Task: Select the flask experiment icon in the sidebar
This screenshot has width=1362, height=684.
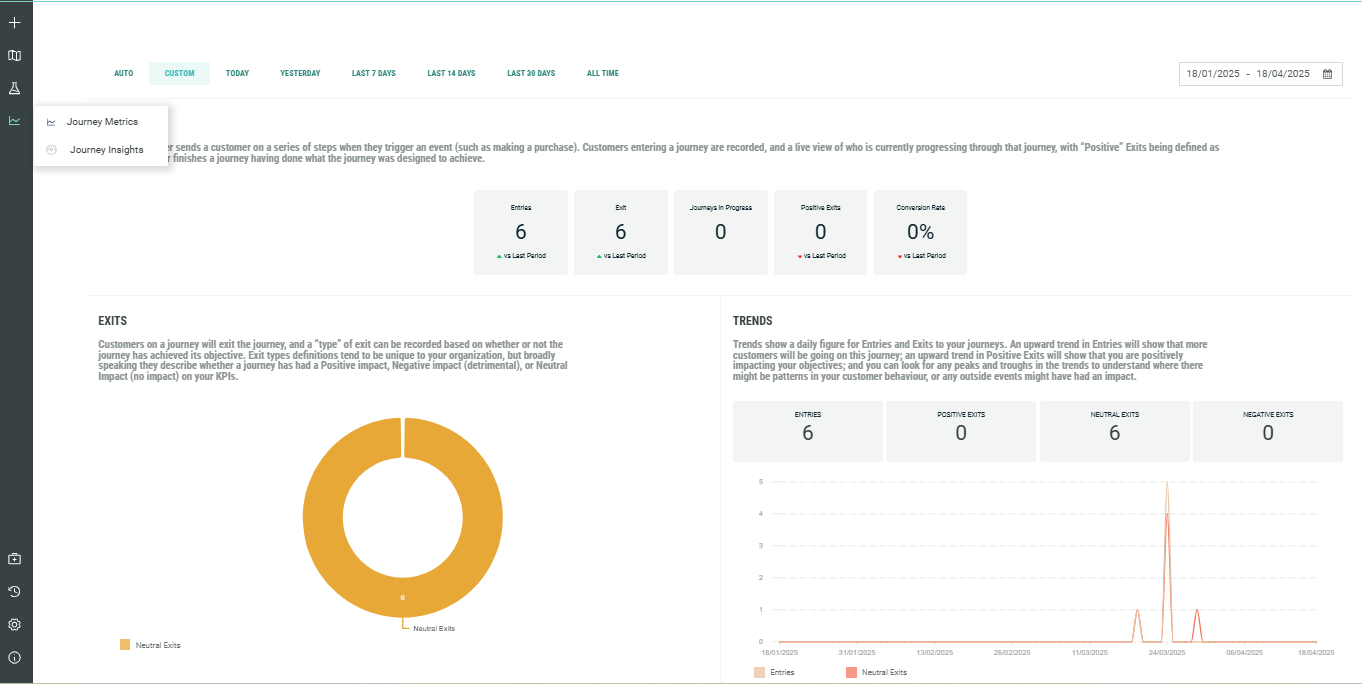Action: pyautogui.click(x=15, y=89)
